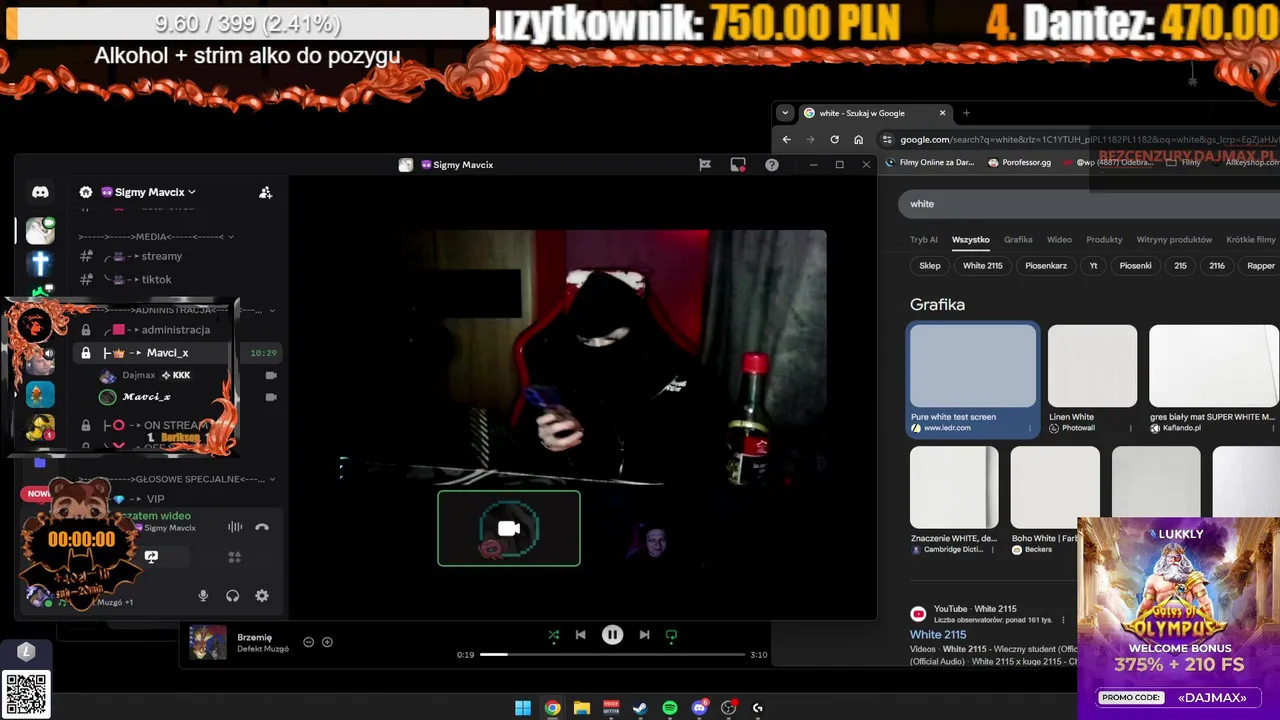Open Discord user settings gear
Screen dimensions: 1280x720
click(x=262, y=596)
